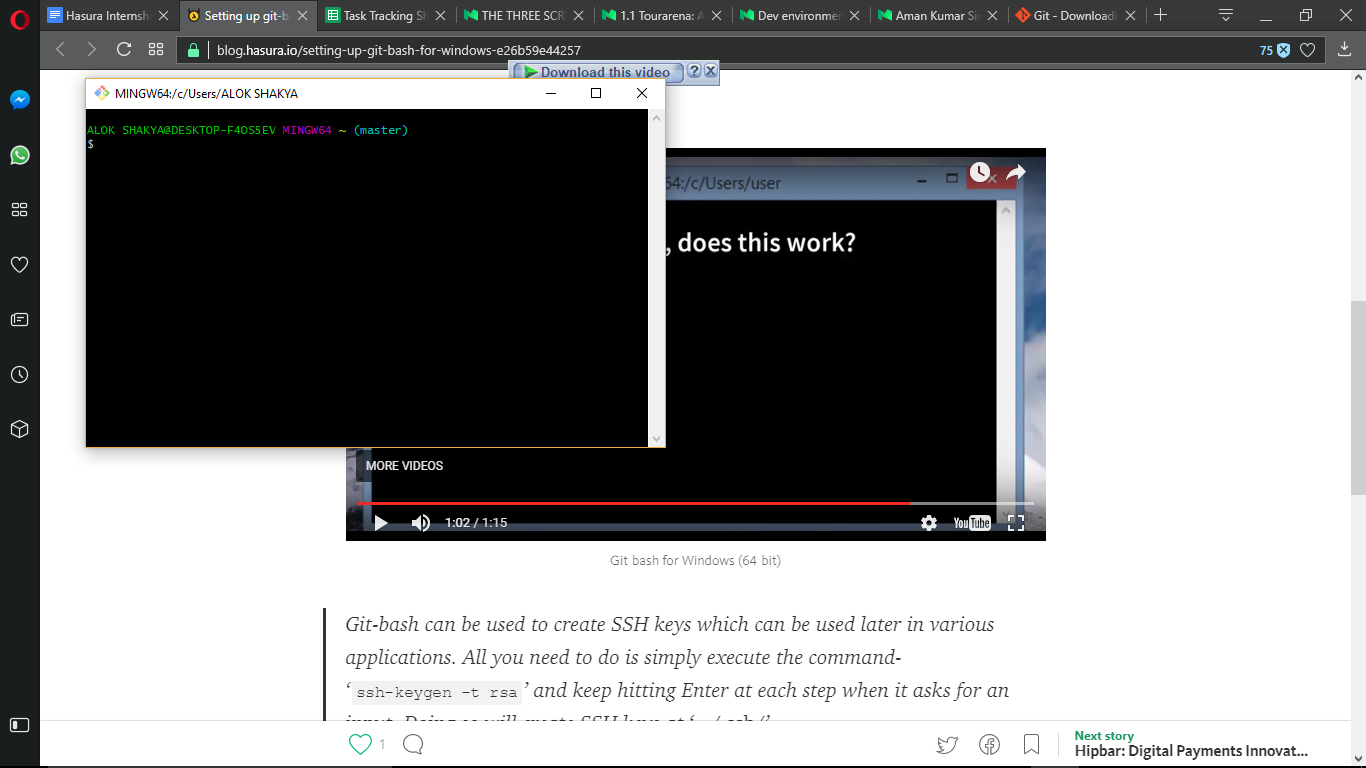Click the green security lock icon
The height and width of the screenshot is (768, 1366).
[194, 50]
